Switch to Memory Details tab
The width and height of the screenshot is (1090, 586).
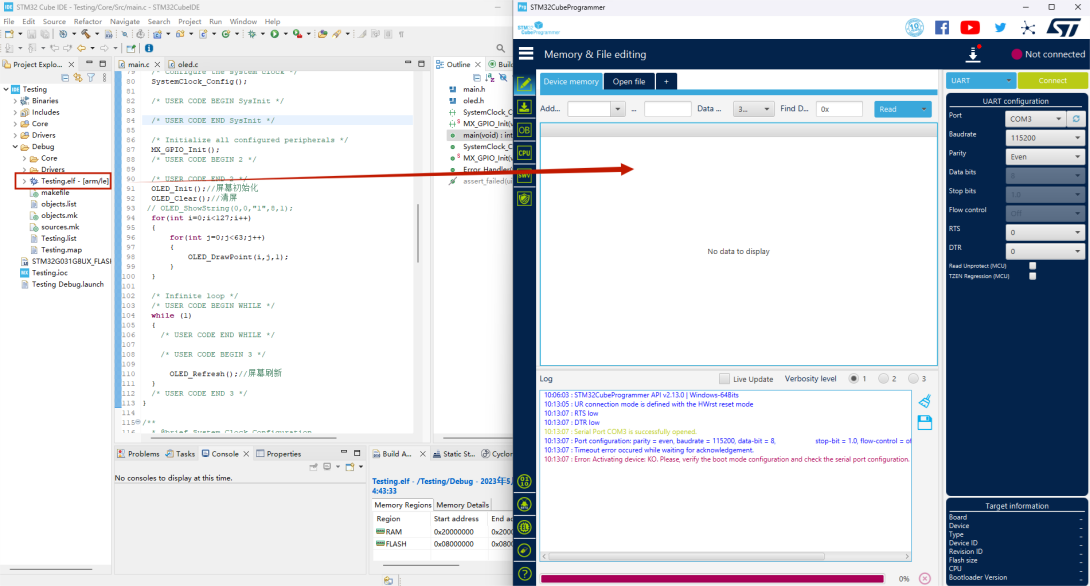[x=462, y=505]
